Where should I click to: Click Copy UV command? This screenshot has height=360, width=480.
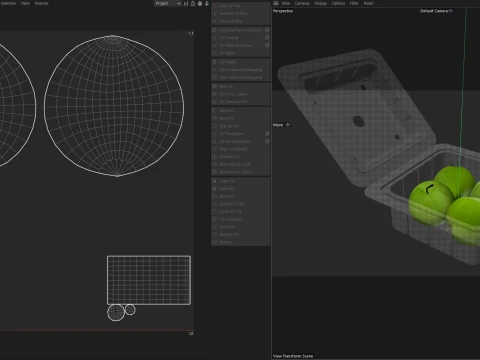[241, 181]
